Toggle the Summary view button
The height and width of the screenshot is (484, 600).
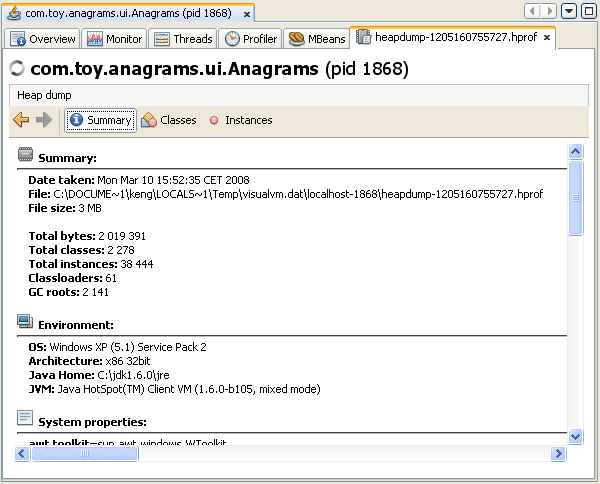pyautogui.click(x=100, y=120)
